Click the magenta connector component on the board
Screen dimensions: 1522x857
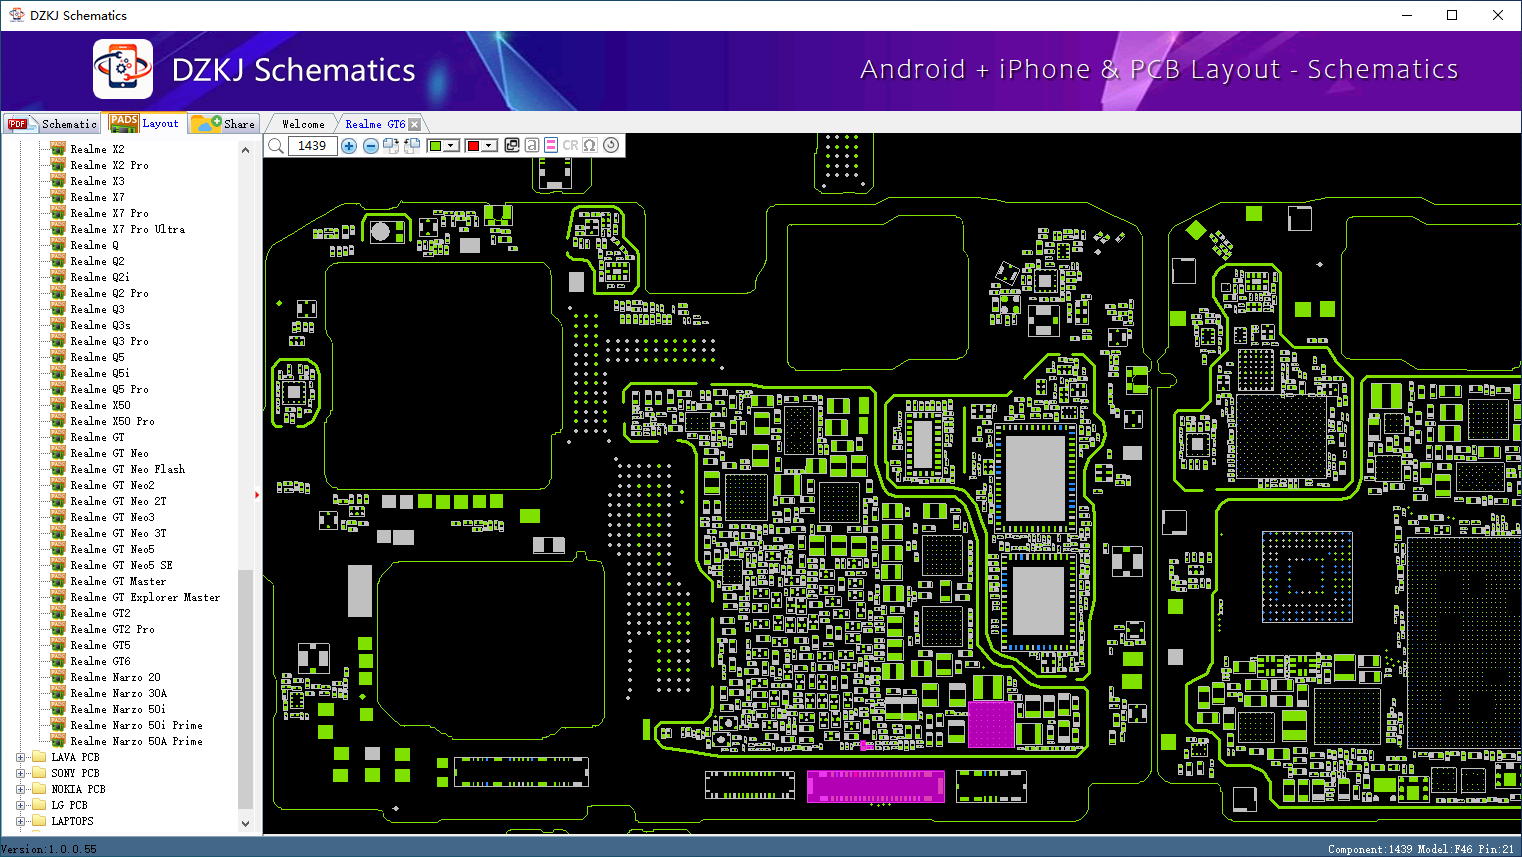(x=876, y=786)
